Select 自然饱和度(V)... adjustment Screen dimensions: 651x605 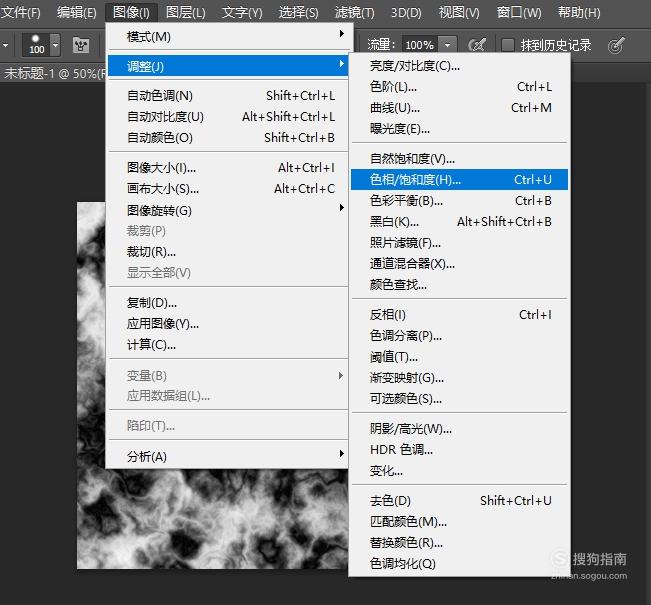[459, 159]
